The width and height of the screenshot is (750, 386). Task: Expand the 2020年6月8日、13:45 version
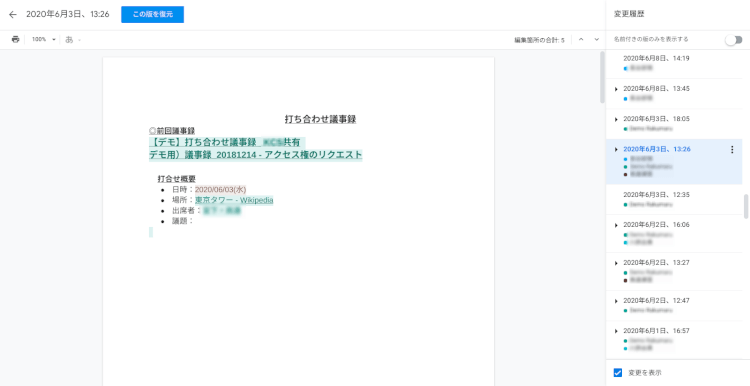pyautogui.click(x=616, y=89)
